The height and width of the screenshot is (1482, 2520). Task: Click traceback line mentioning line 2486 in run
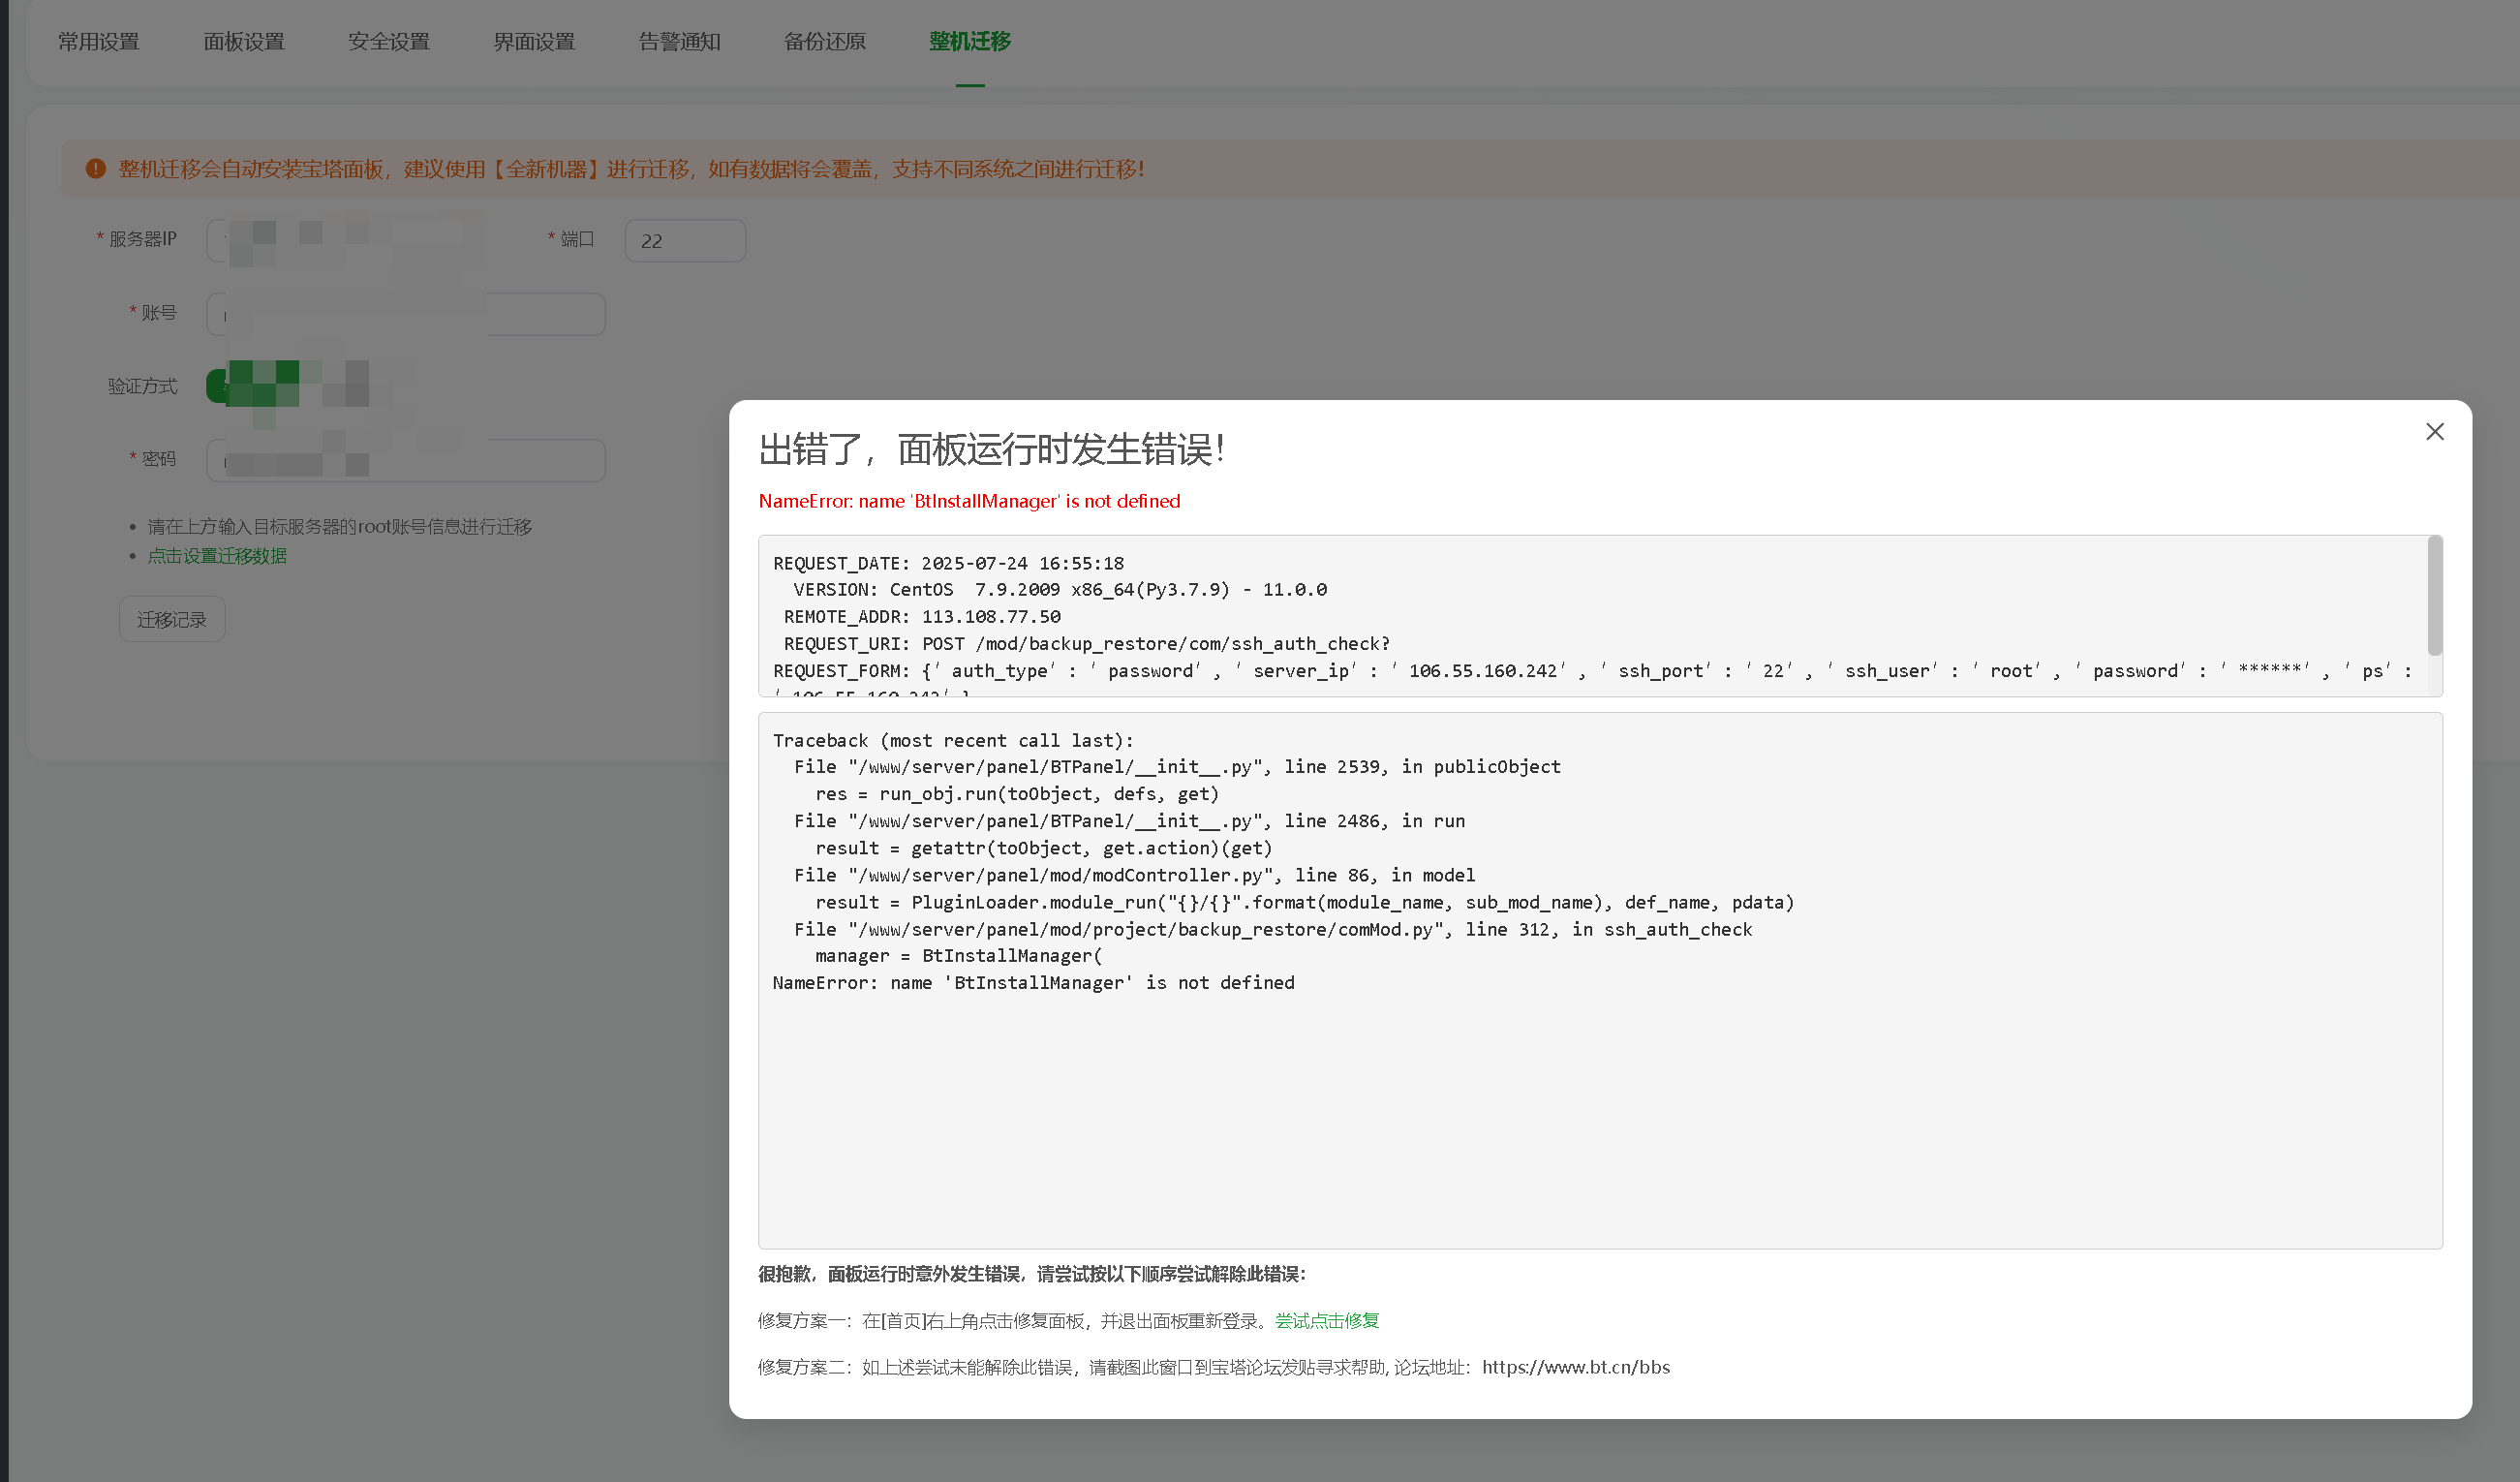[x=1130, y=821]
